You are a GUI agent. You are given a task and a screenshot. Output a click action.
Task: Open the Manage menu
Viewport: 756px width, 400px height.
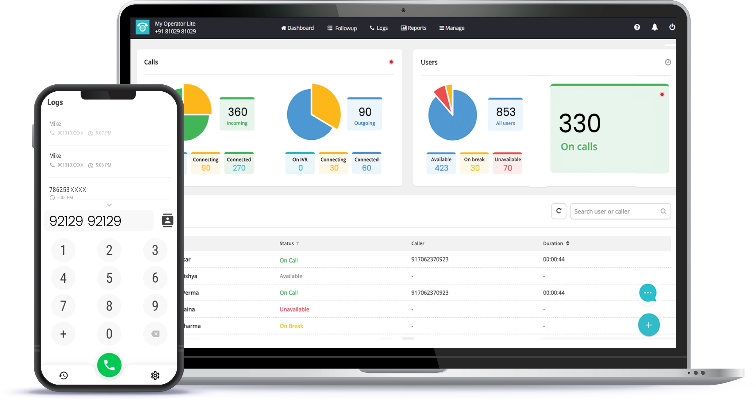click(x=451, y=28)
